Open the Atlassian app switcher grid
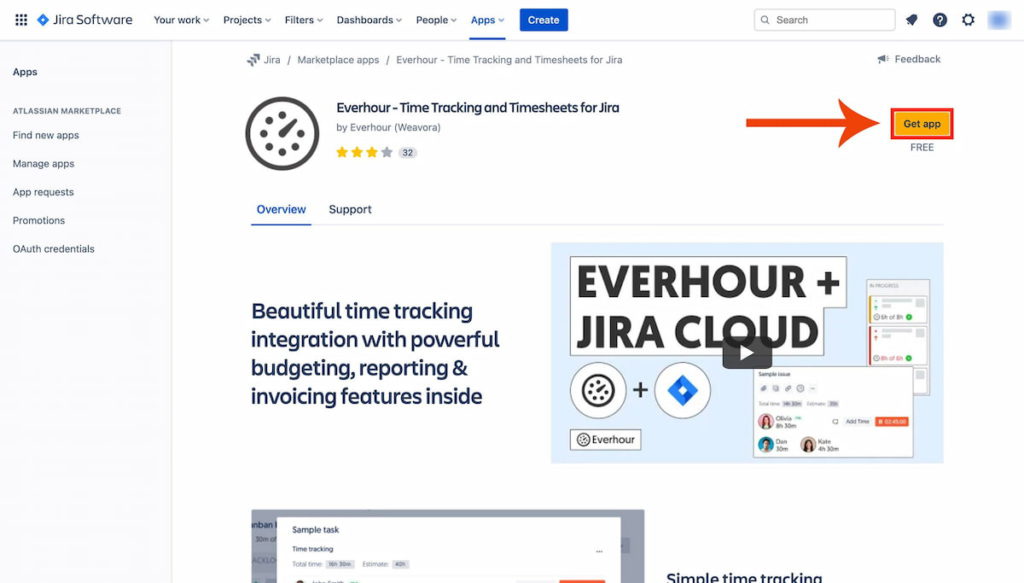The image size is (1024, 583). pos(20,18)
